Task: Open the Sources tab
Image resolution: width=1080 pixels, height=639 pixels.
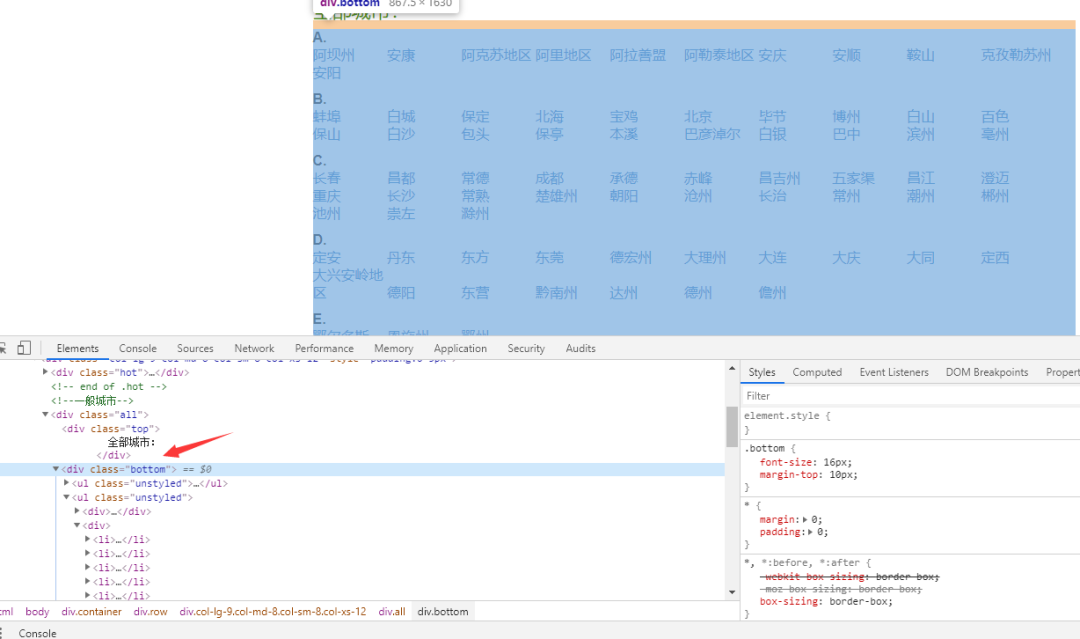Action: click(x=195, y=348)
